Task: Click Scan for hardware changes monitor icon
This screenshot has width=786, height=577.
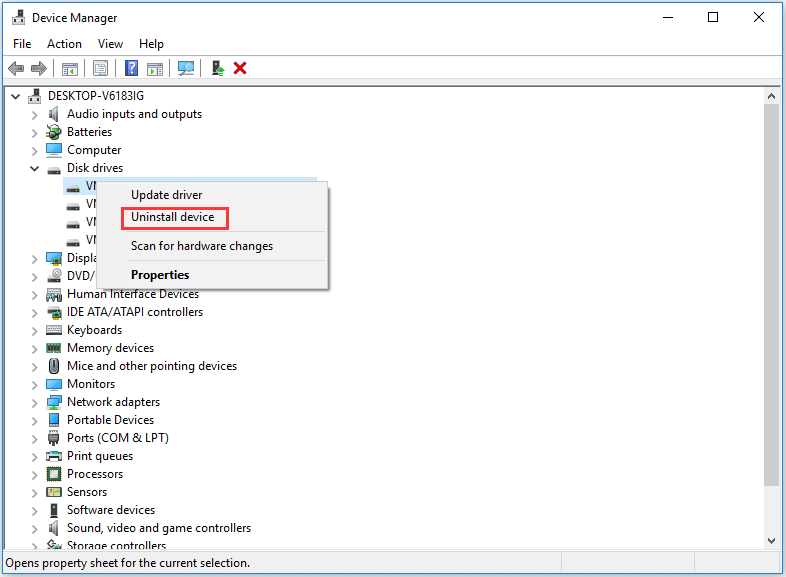Action: [x=186, y=68]
